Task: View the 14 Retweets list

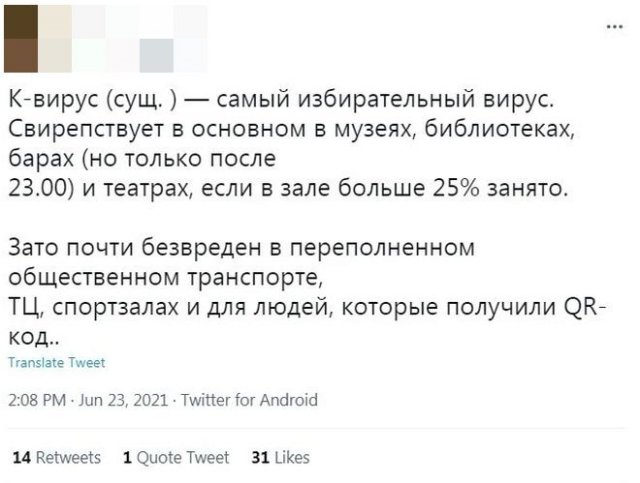Action: (56, 458)
